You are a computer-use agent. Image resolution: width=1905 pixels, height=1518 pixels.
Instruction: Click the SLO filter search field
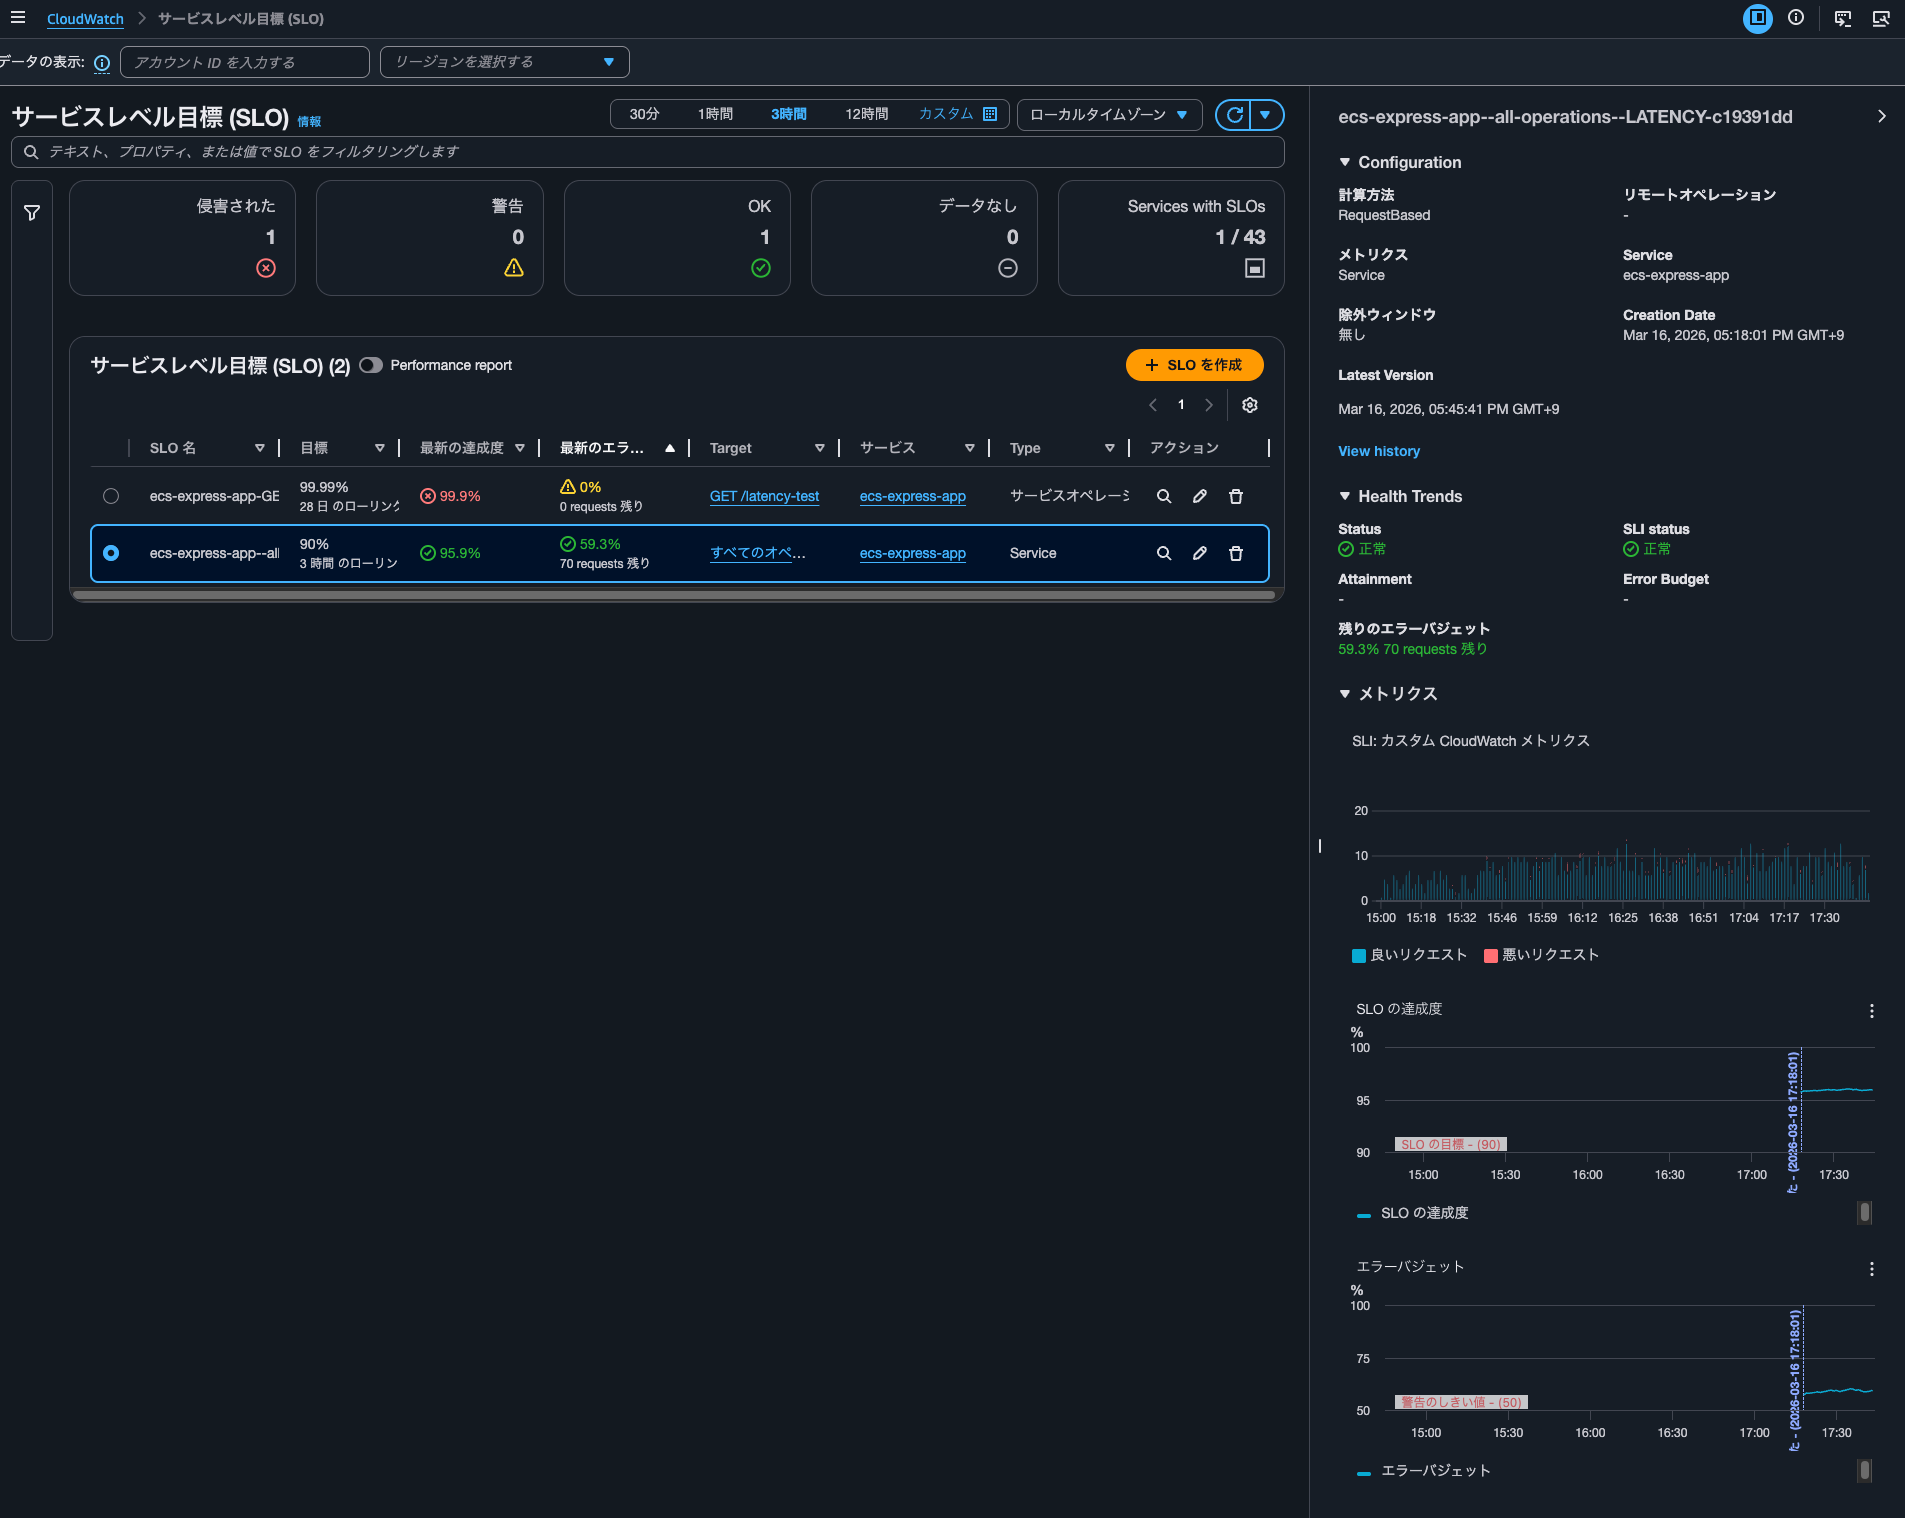pyautogui.click(x=648, y=152)
